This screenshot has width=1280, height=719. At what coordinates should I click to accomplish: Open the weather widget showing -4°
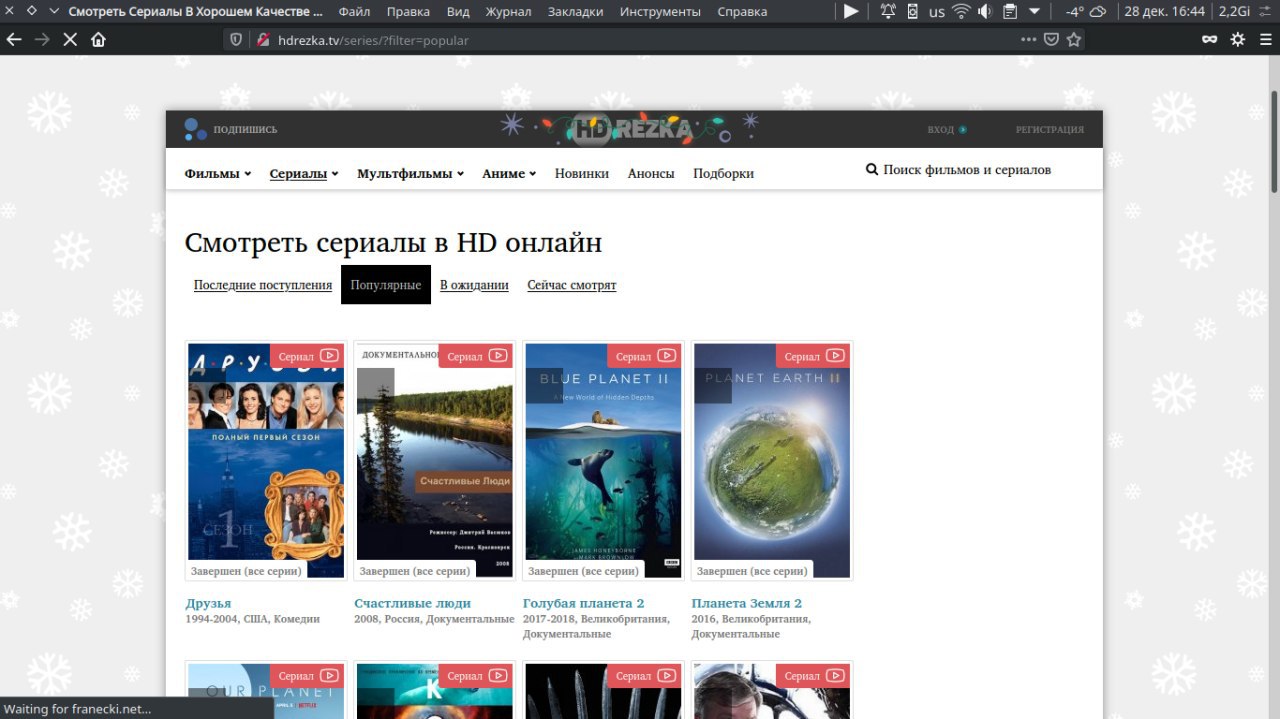1086,12
